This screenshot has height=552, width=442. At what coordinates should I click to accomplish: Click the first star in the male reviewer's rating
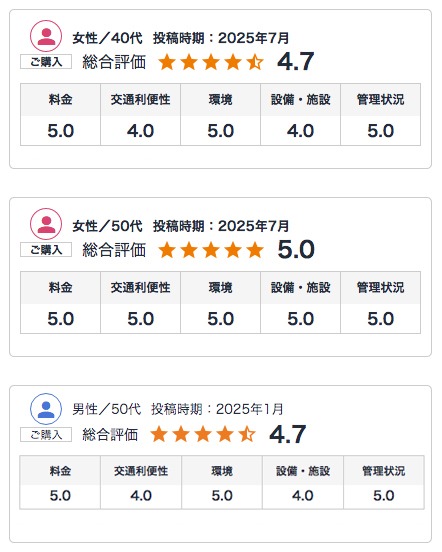[x=159, y=434]
